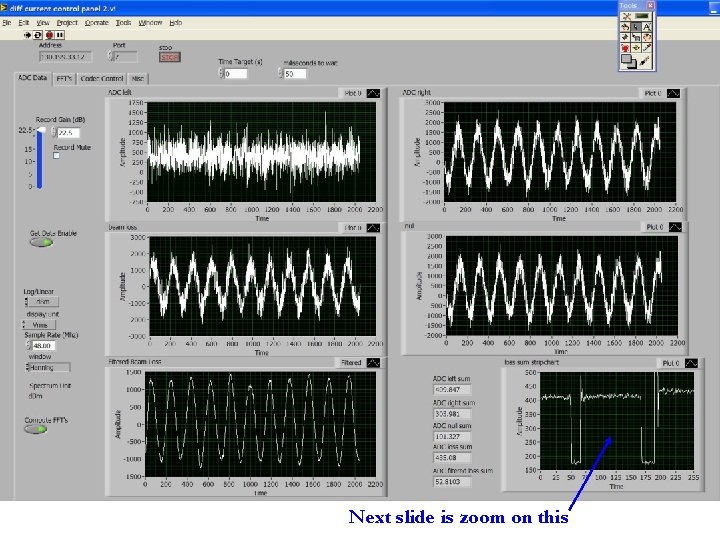
Task: Click the stepper arrows on the window Hanning ring
Action: [28, 367]
